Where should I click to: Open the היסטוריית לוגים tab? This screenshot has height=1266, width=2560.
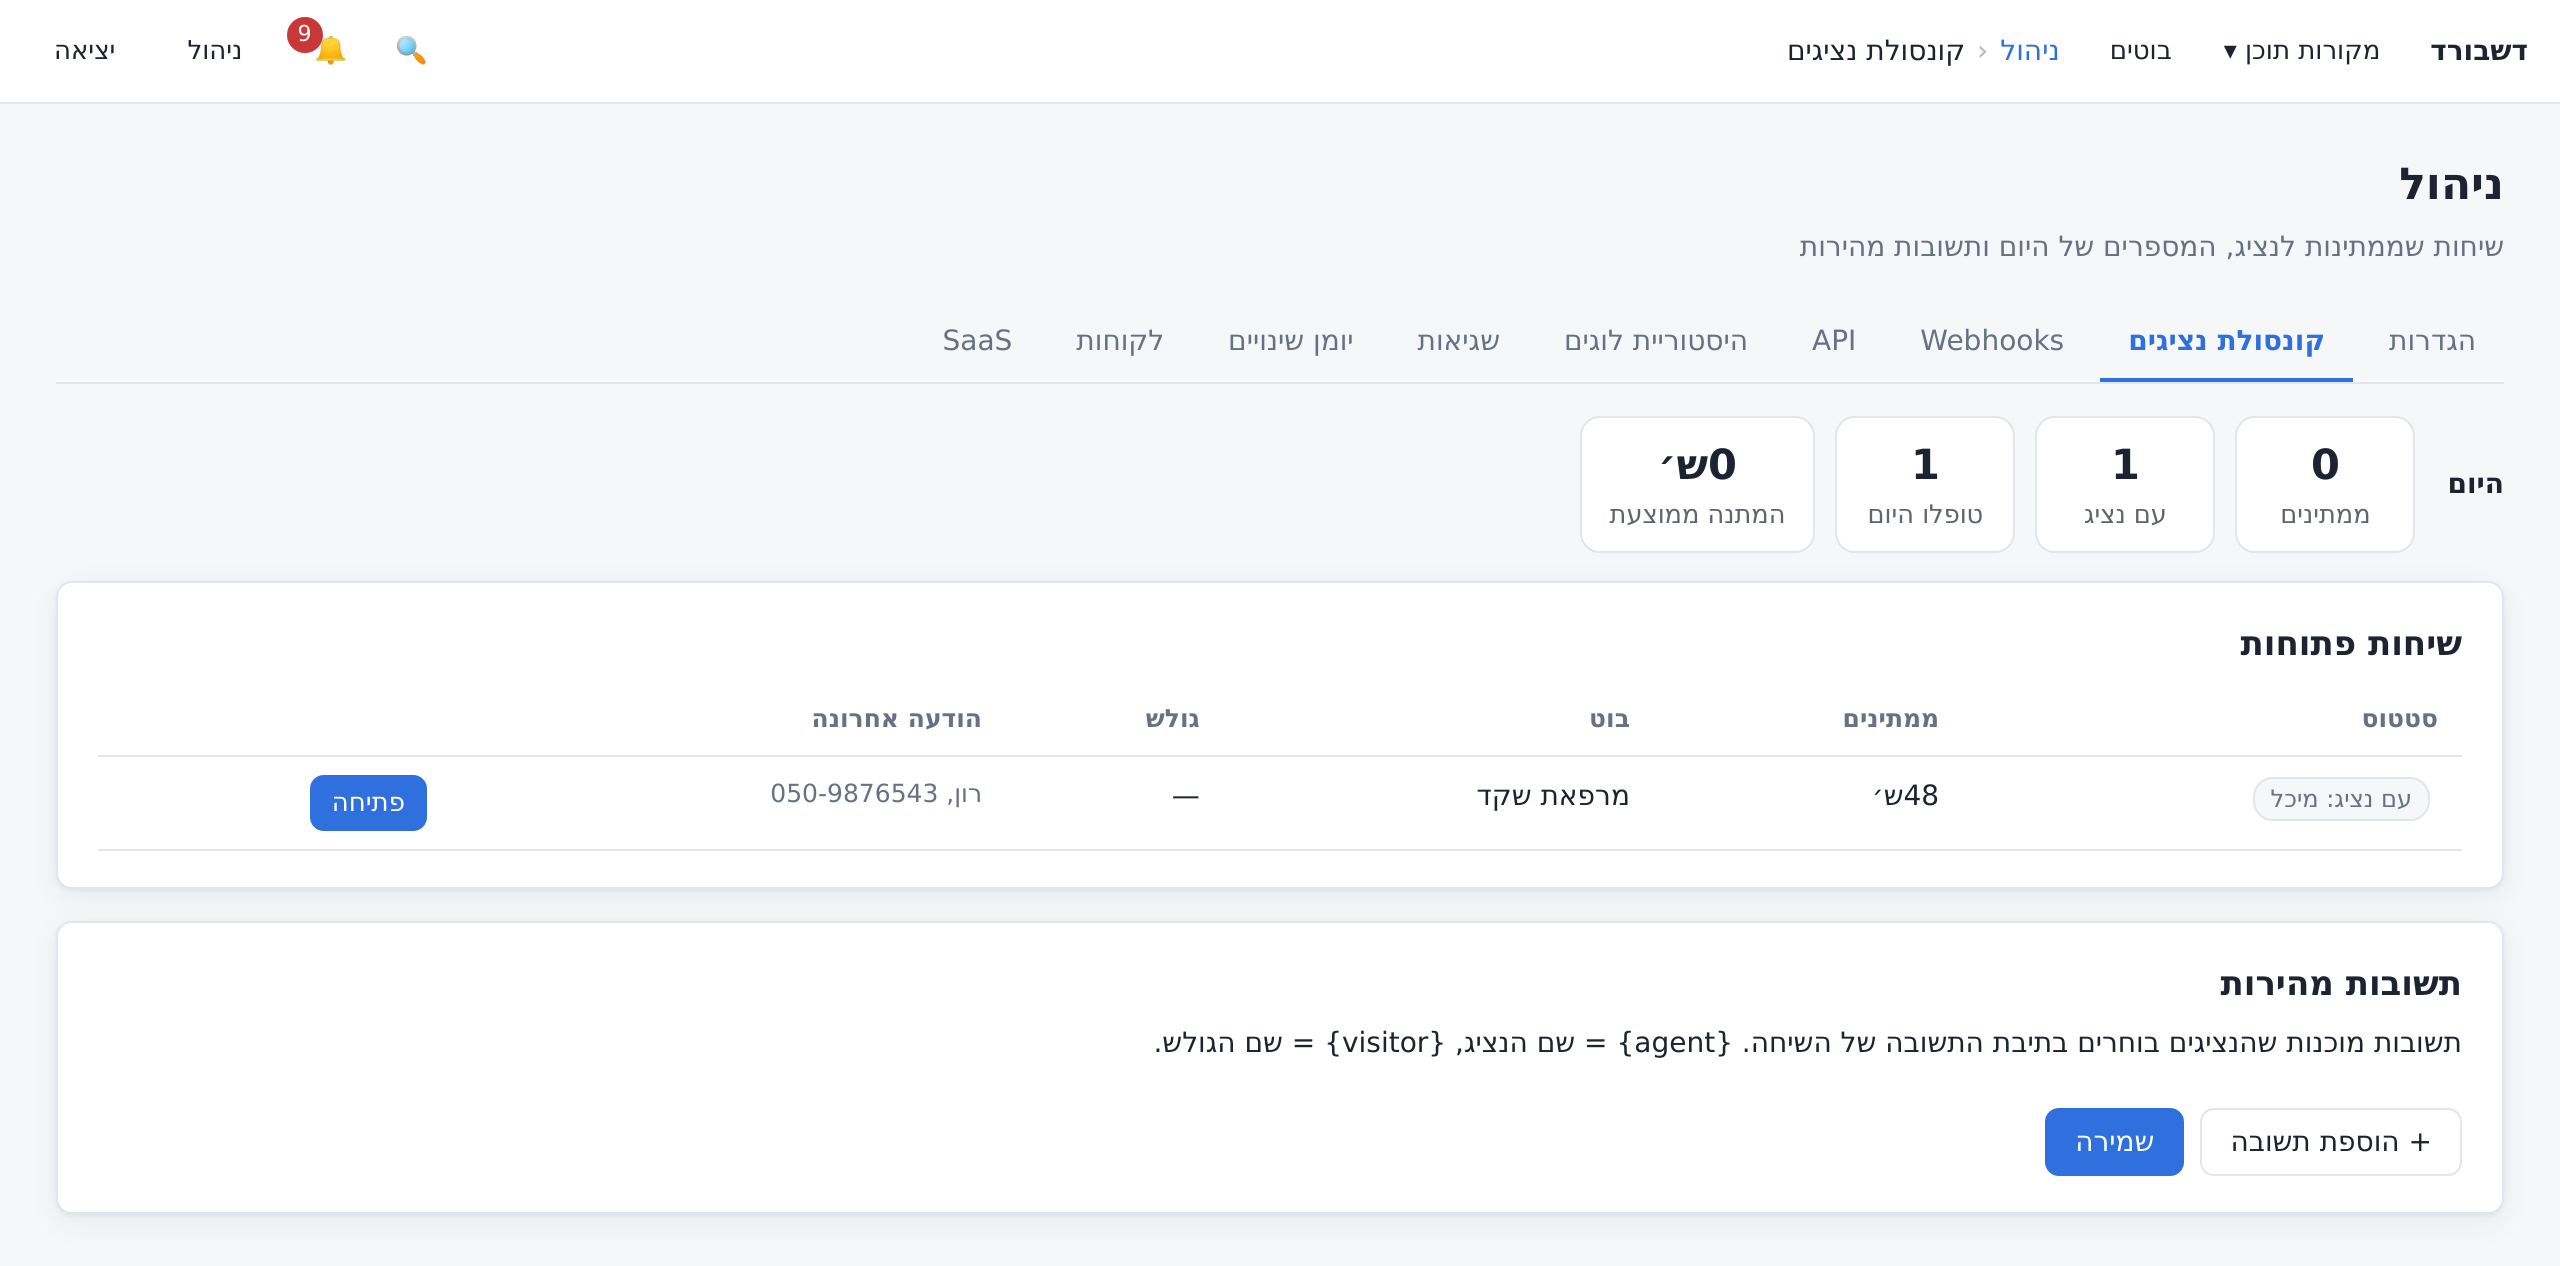(x=1656, y=341)
